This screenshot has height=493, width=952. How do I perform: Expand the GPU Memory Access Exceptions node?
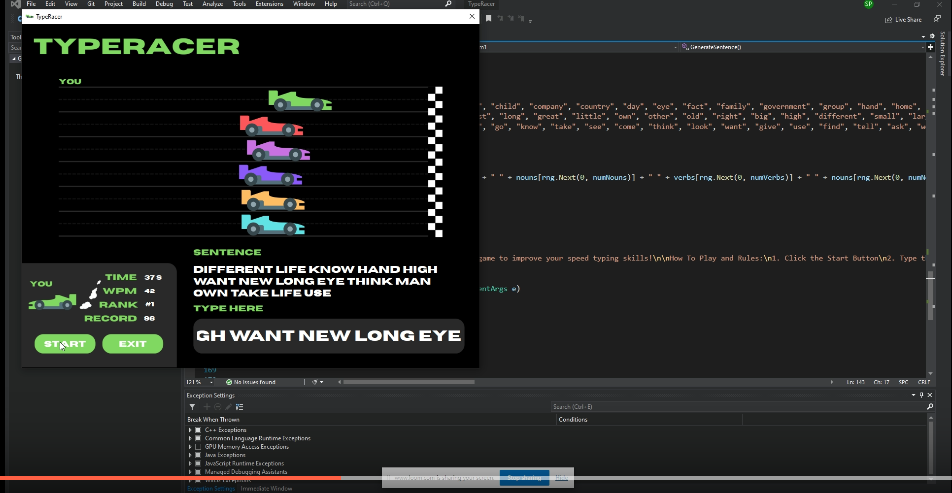(x=190, y=447)
